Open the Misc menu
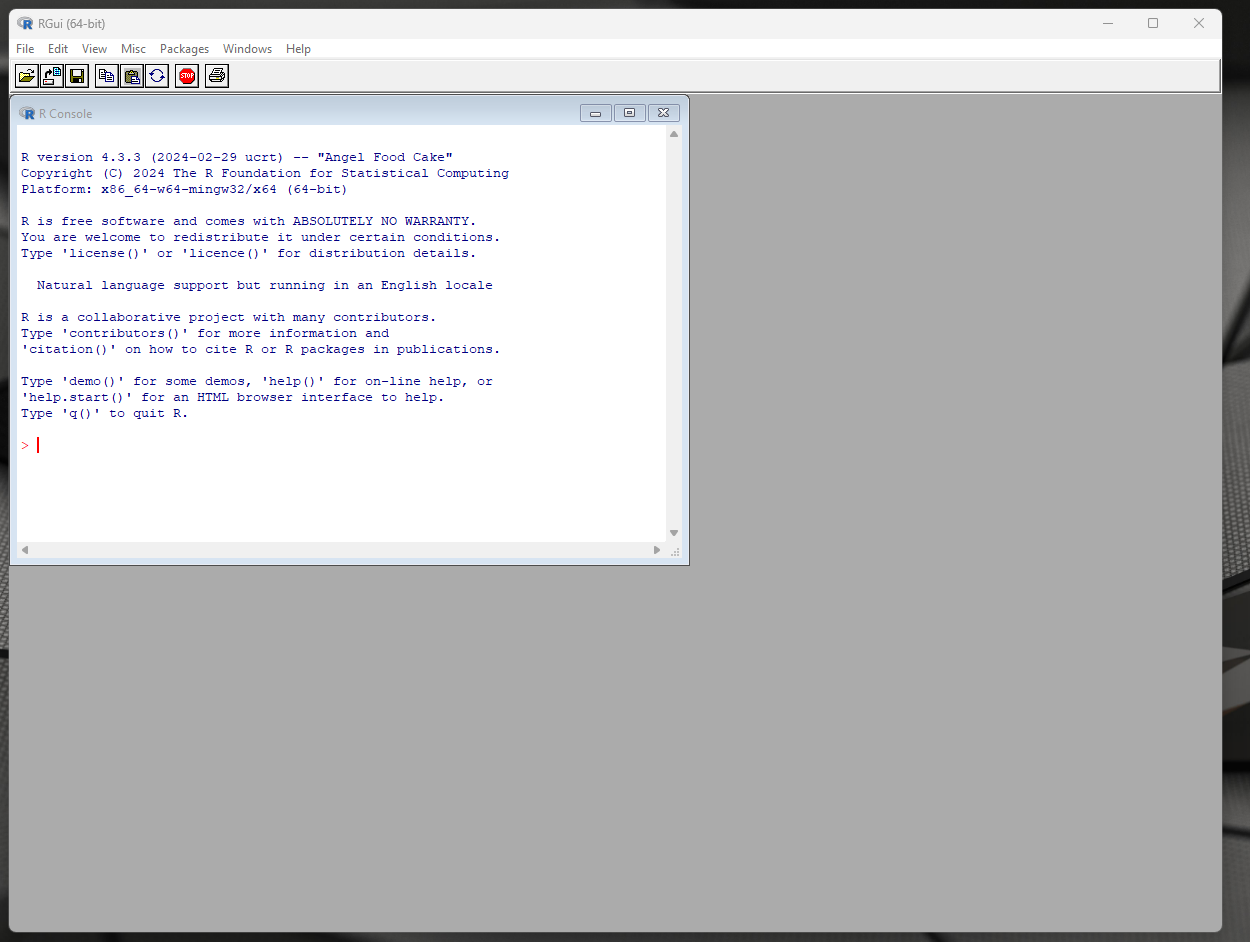This screenshot has height=942, width=1250. coord(133,48)
